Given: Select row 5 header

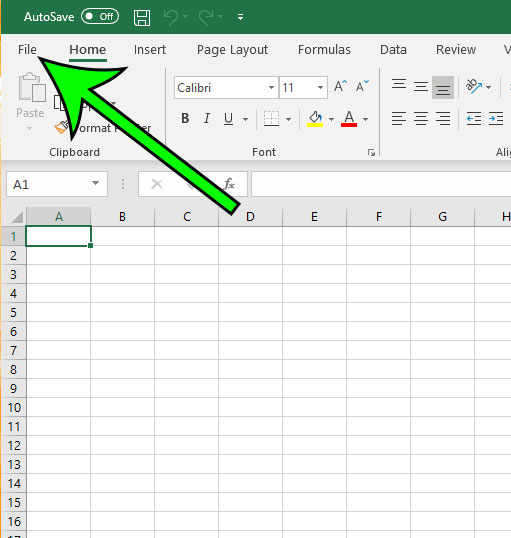Looking at the screenshot, I should tap(13, 313).
